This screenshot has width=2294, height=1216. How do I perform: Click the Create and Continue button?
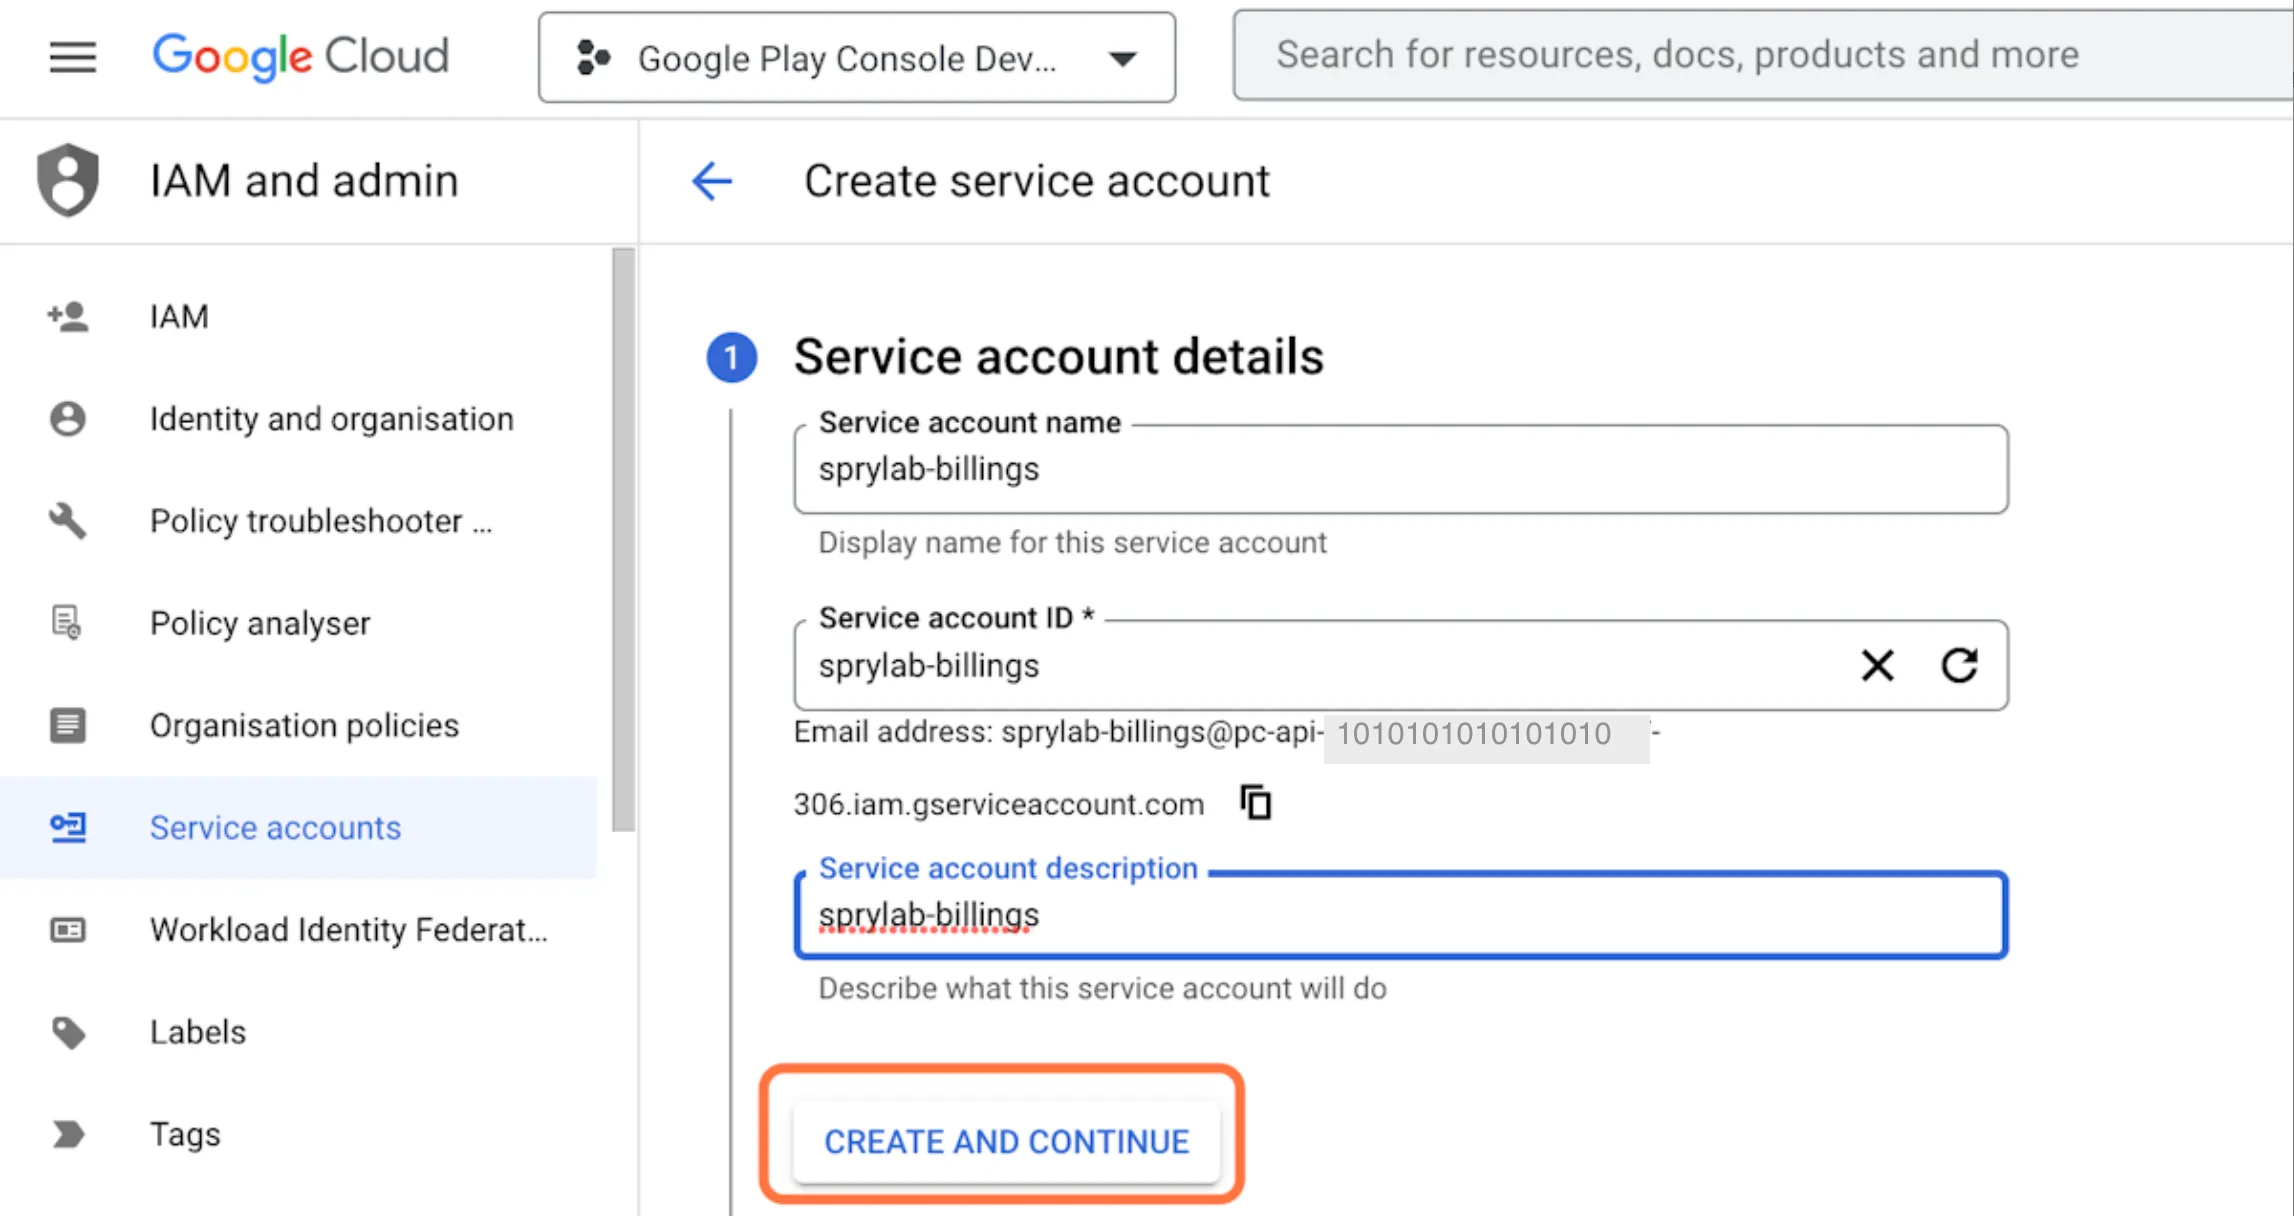tap(1006, 1141)
